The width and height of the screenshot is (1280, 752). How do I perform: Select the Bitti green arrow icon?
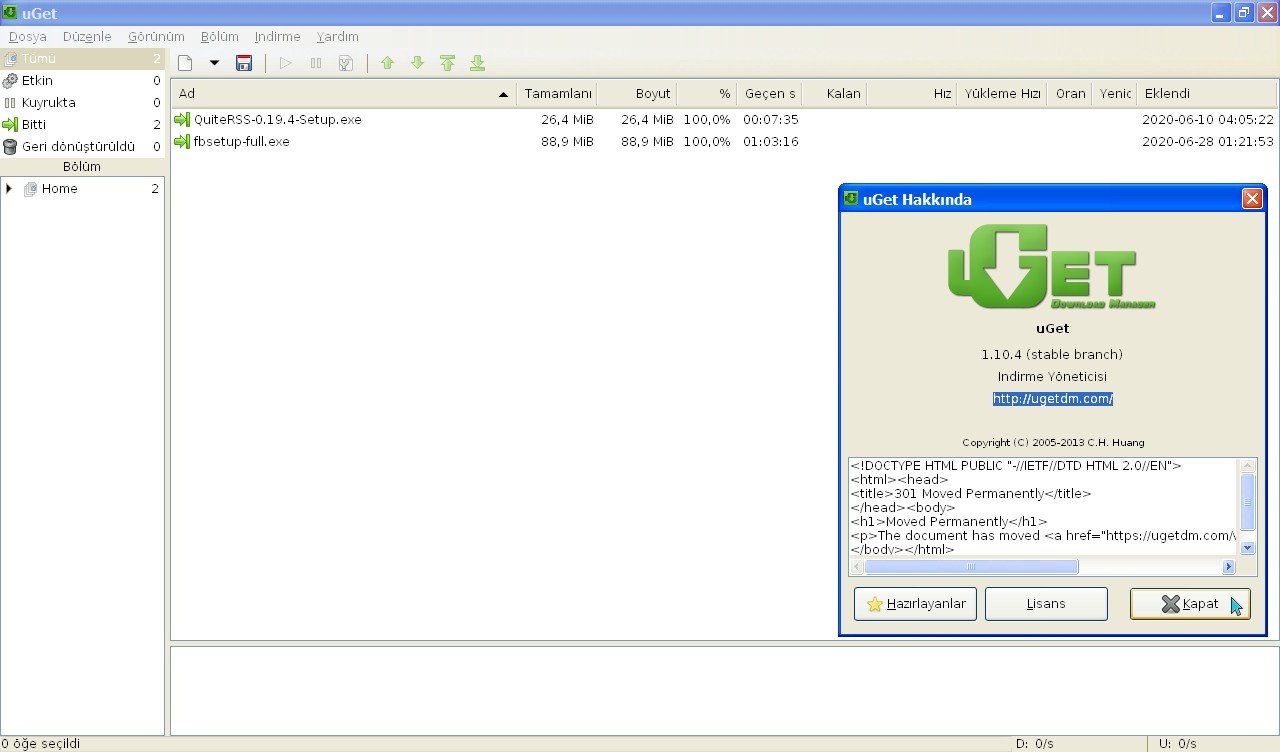tap(10, 125)
